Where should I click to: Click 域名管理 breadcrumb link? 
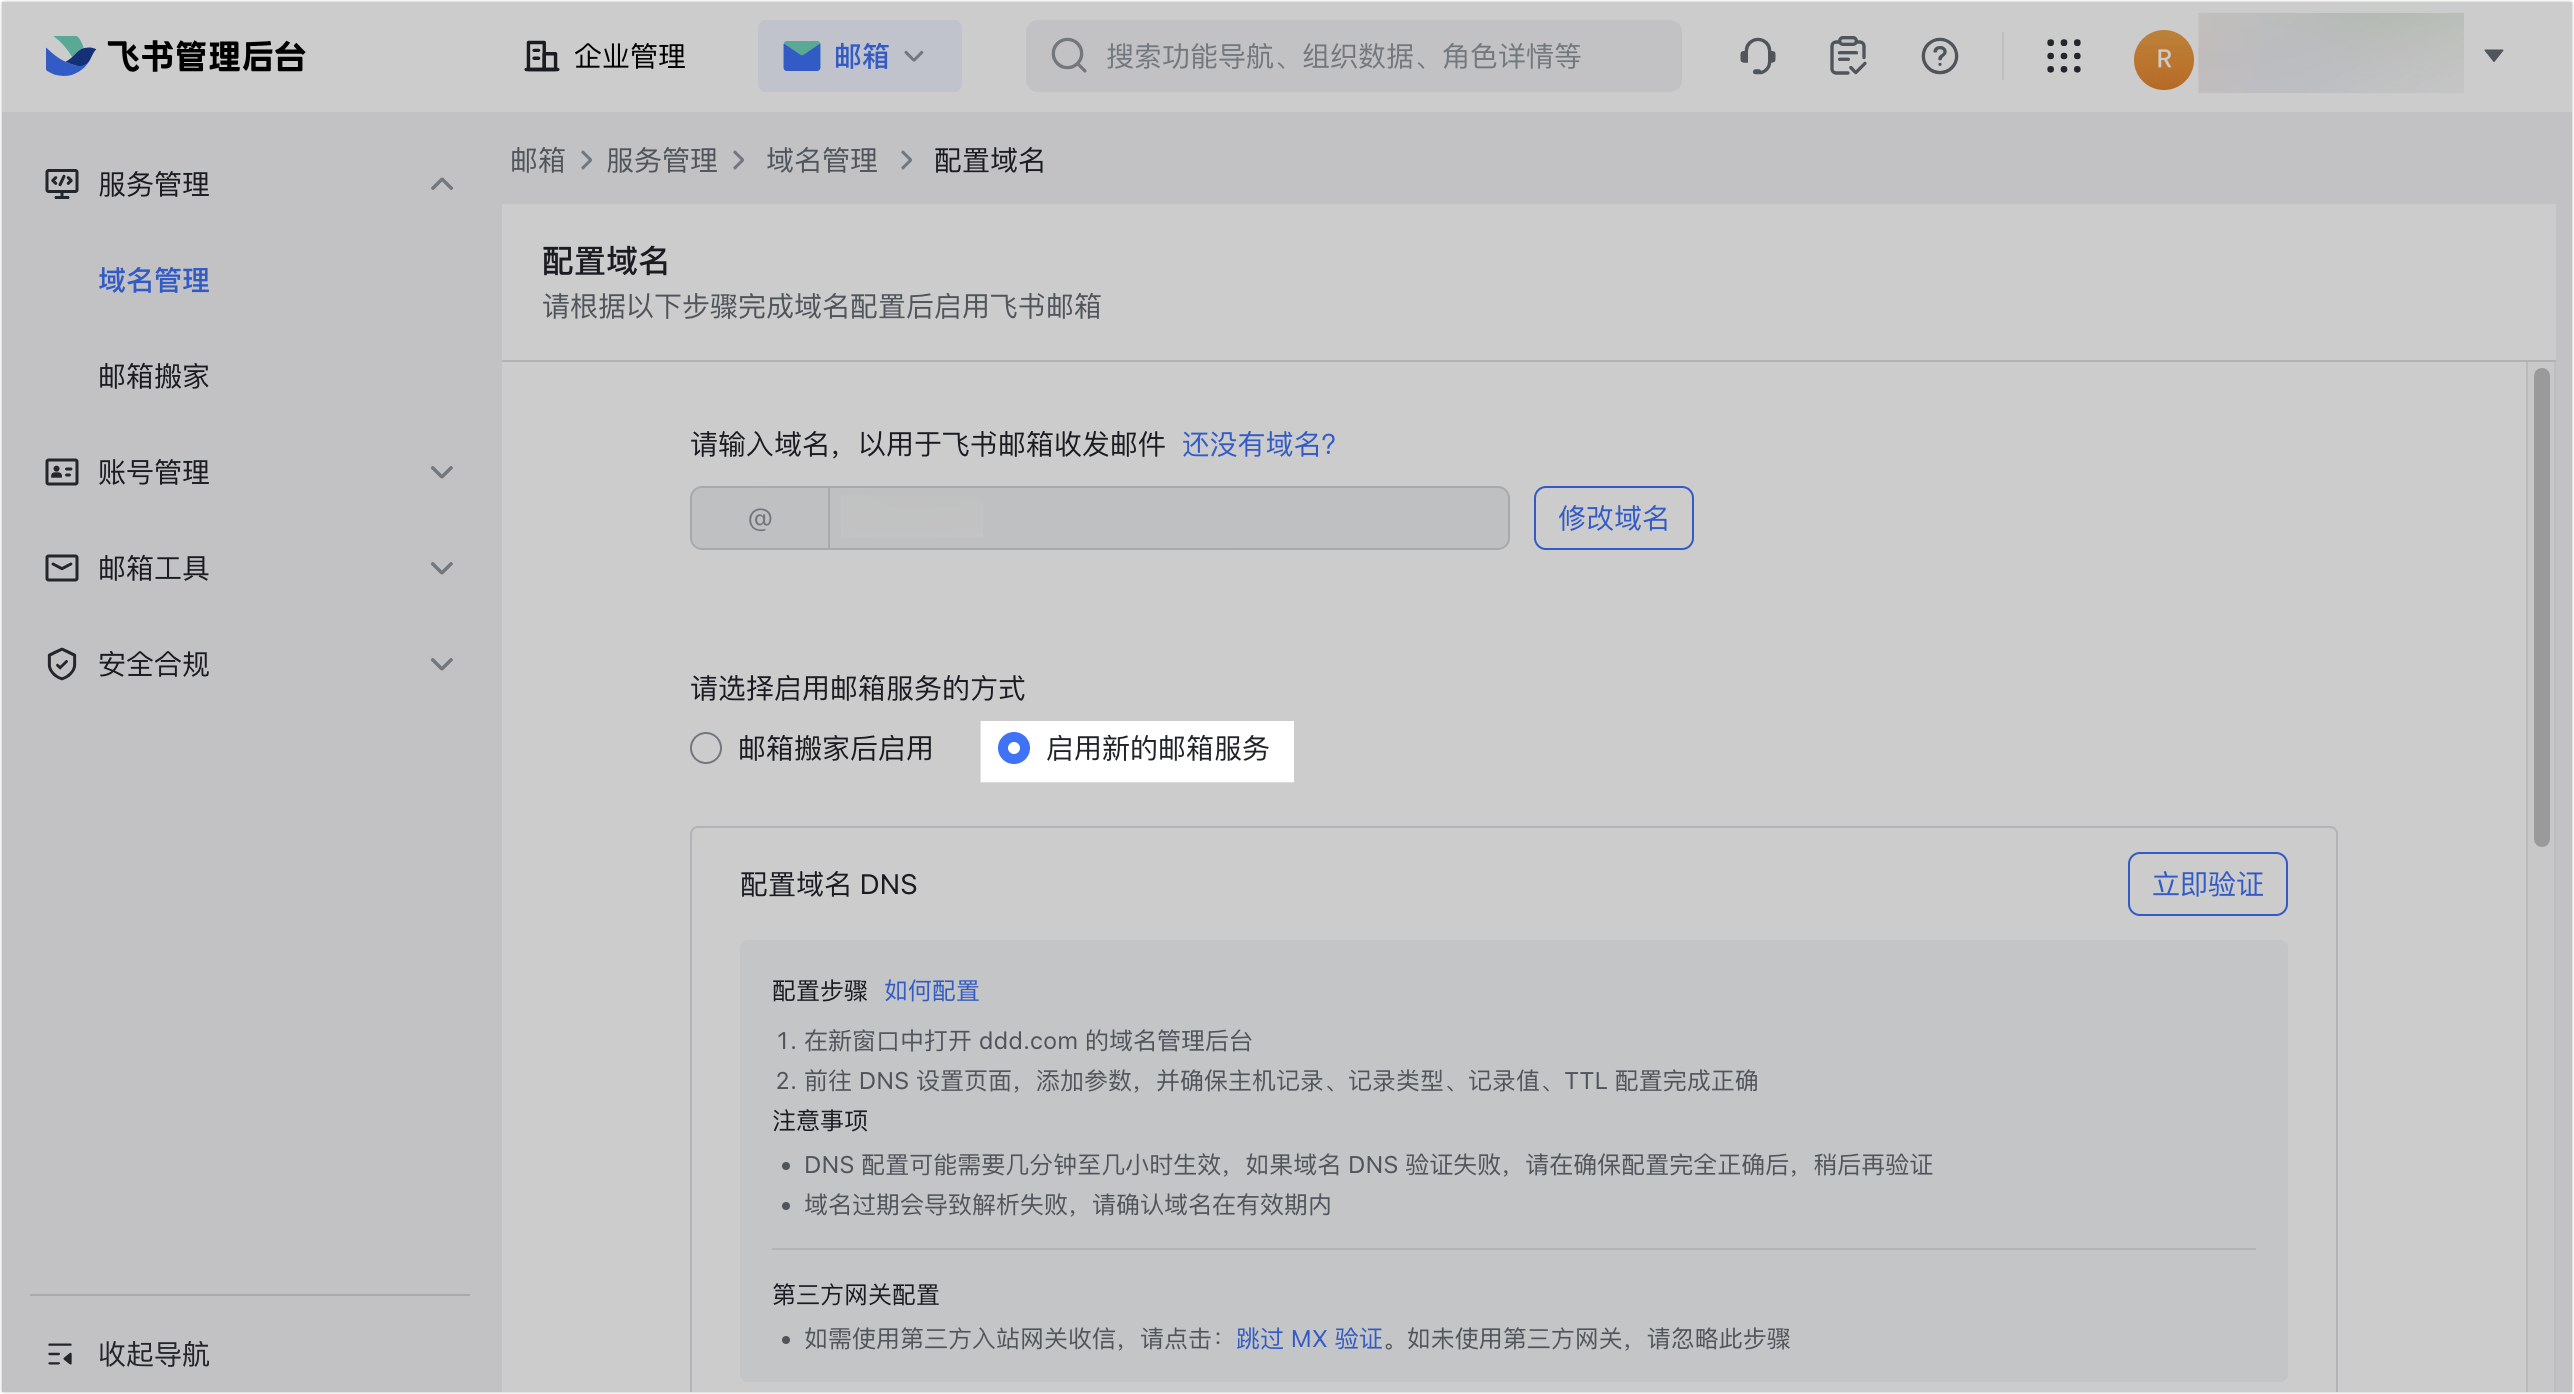coord(822,160)
